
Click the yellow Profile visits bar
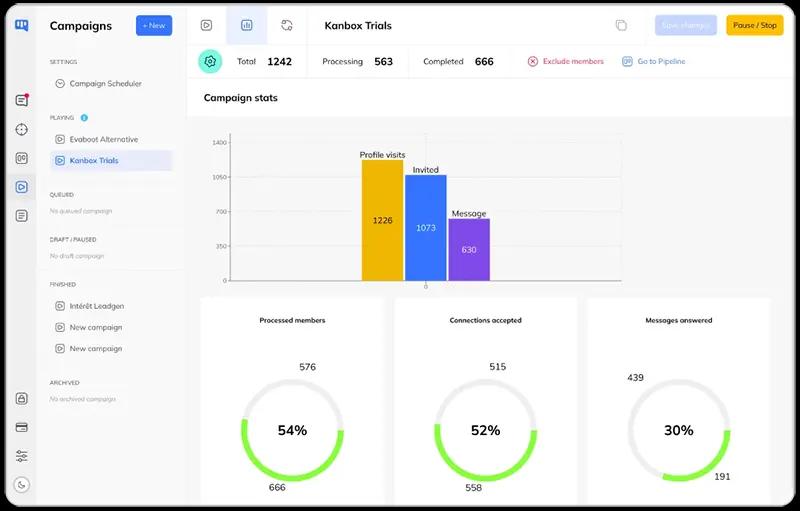[383, 220]
